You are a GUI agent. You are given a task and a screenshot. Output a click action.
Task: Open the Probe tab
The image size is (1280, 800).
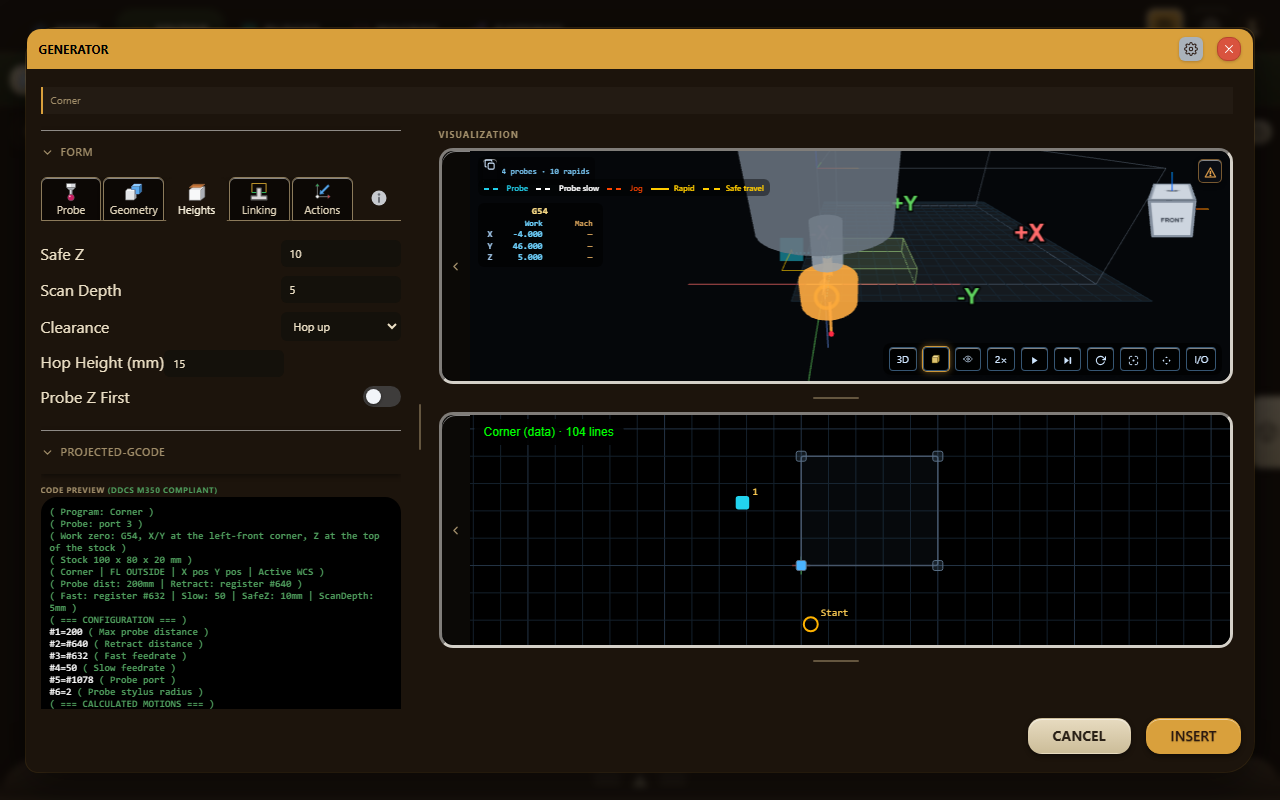pos(71,199)
